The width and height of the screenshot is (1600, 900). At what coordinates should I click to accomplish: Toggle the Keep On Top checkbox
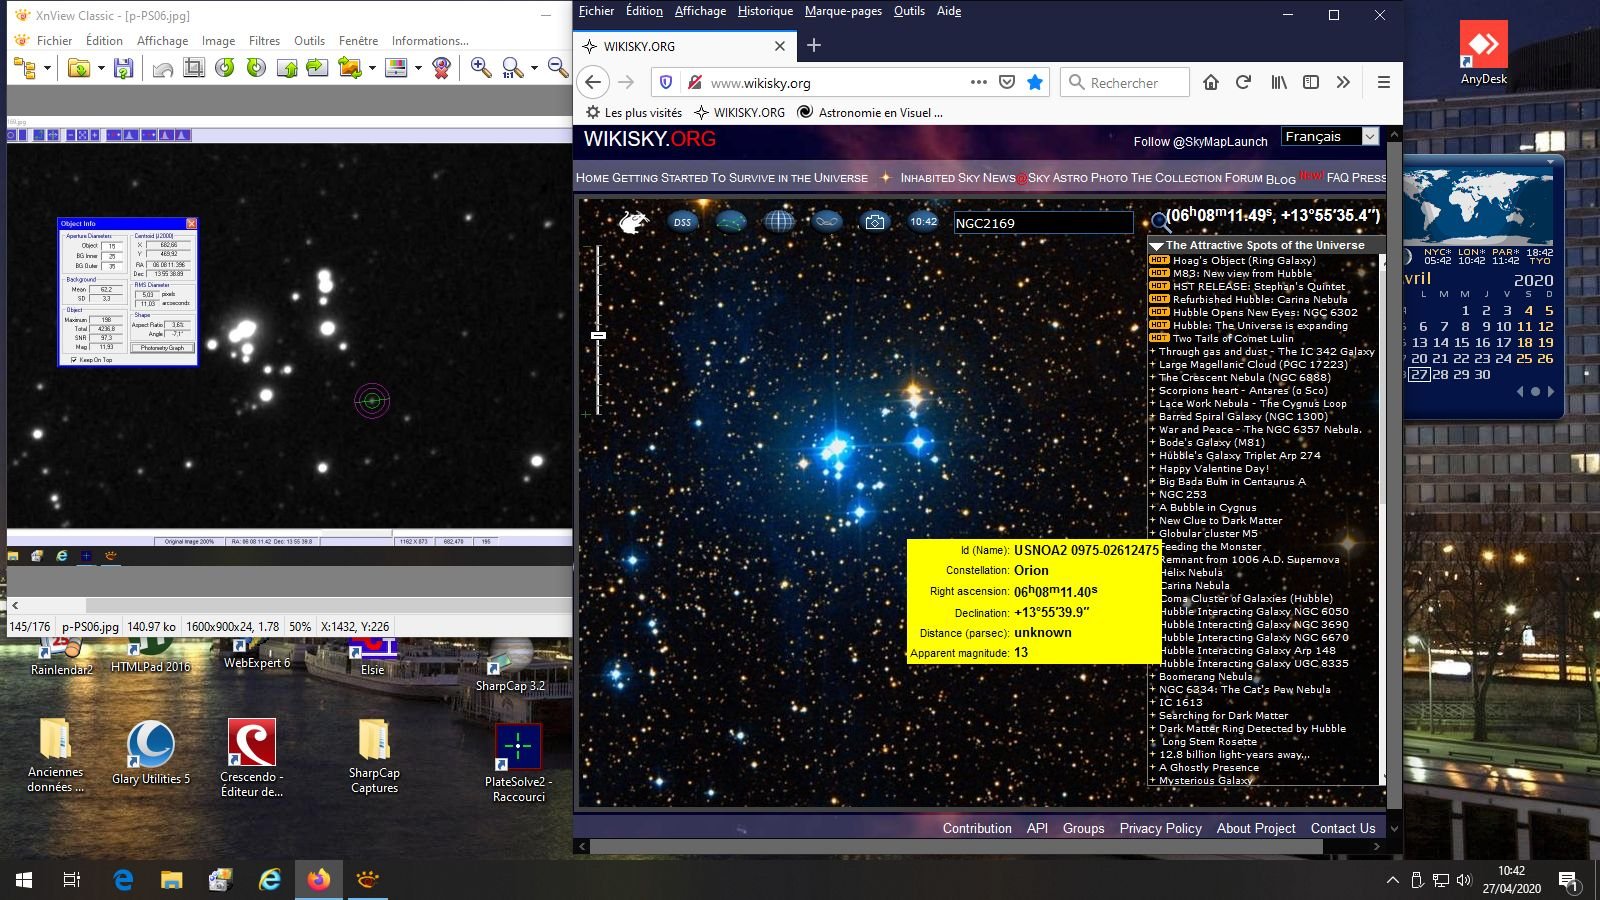click(x=74, y=359)
